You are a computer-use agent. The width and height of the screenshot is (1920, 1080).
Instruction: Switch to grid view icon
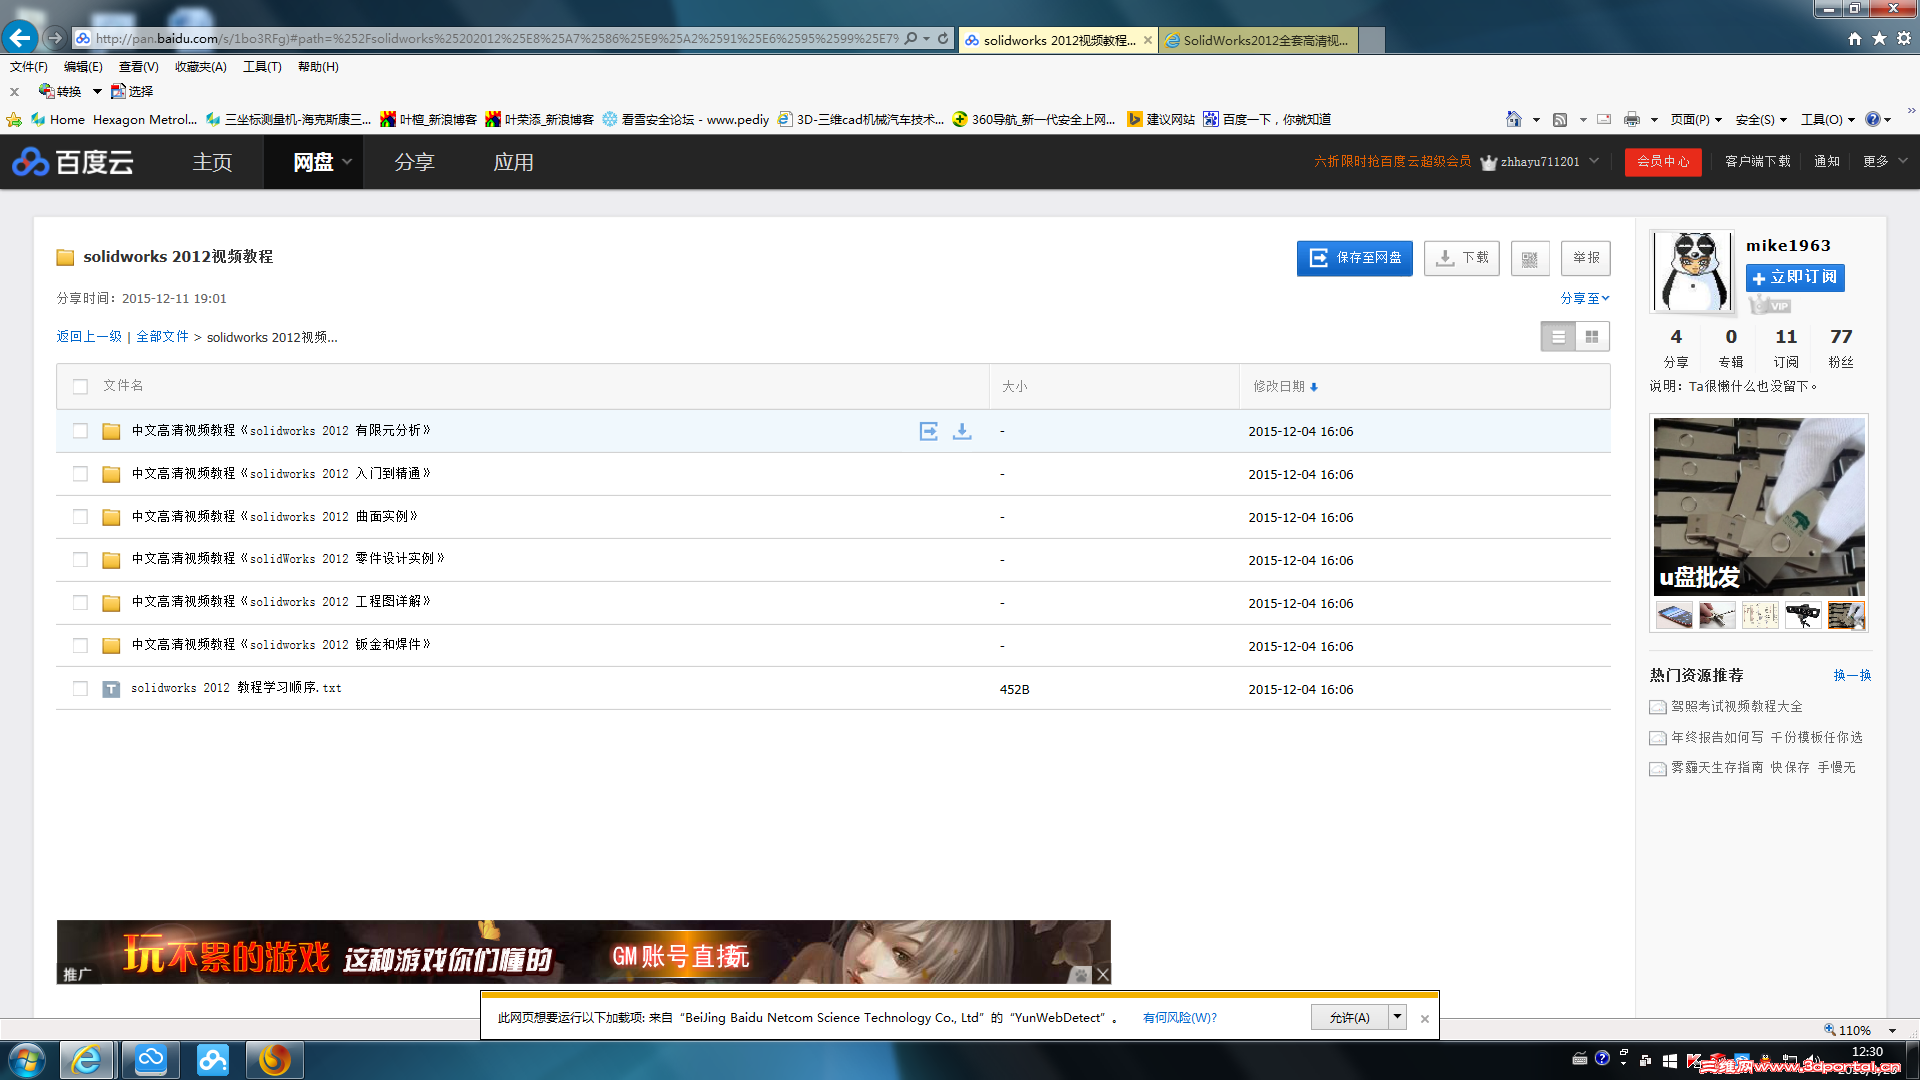pos(1592,337)
